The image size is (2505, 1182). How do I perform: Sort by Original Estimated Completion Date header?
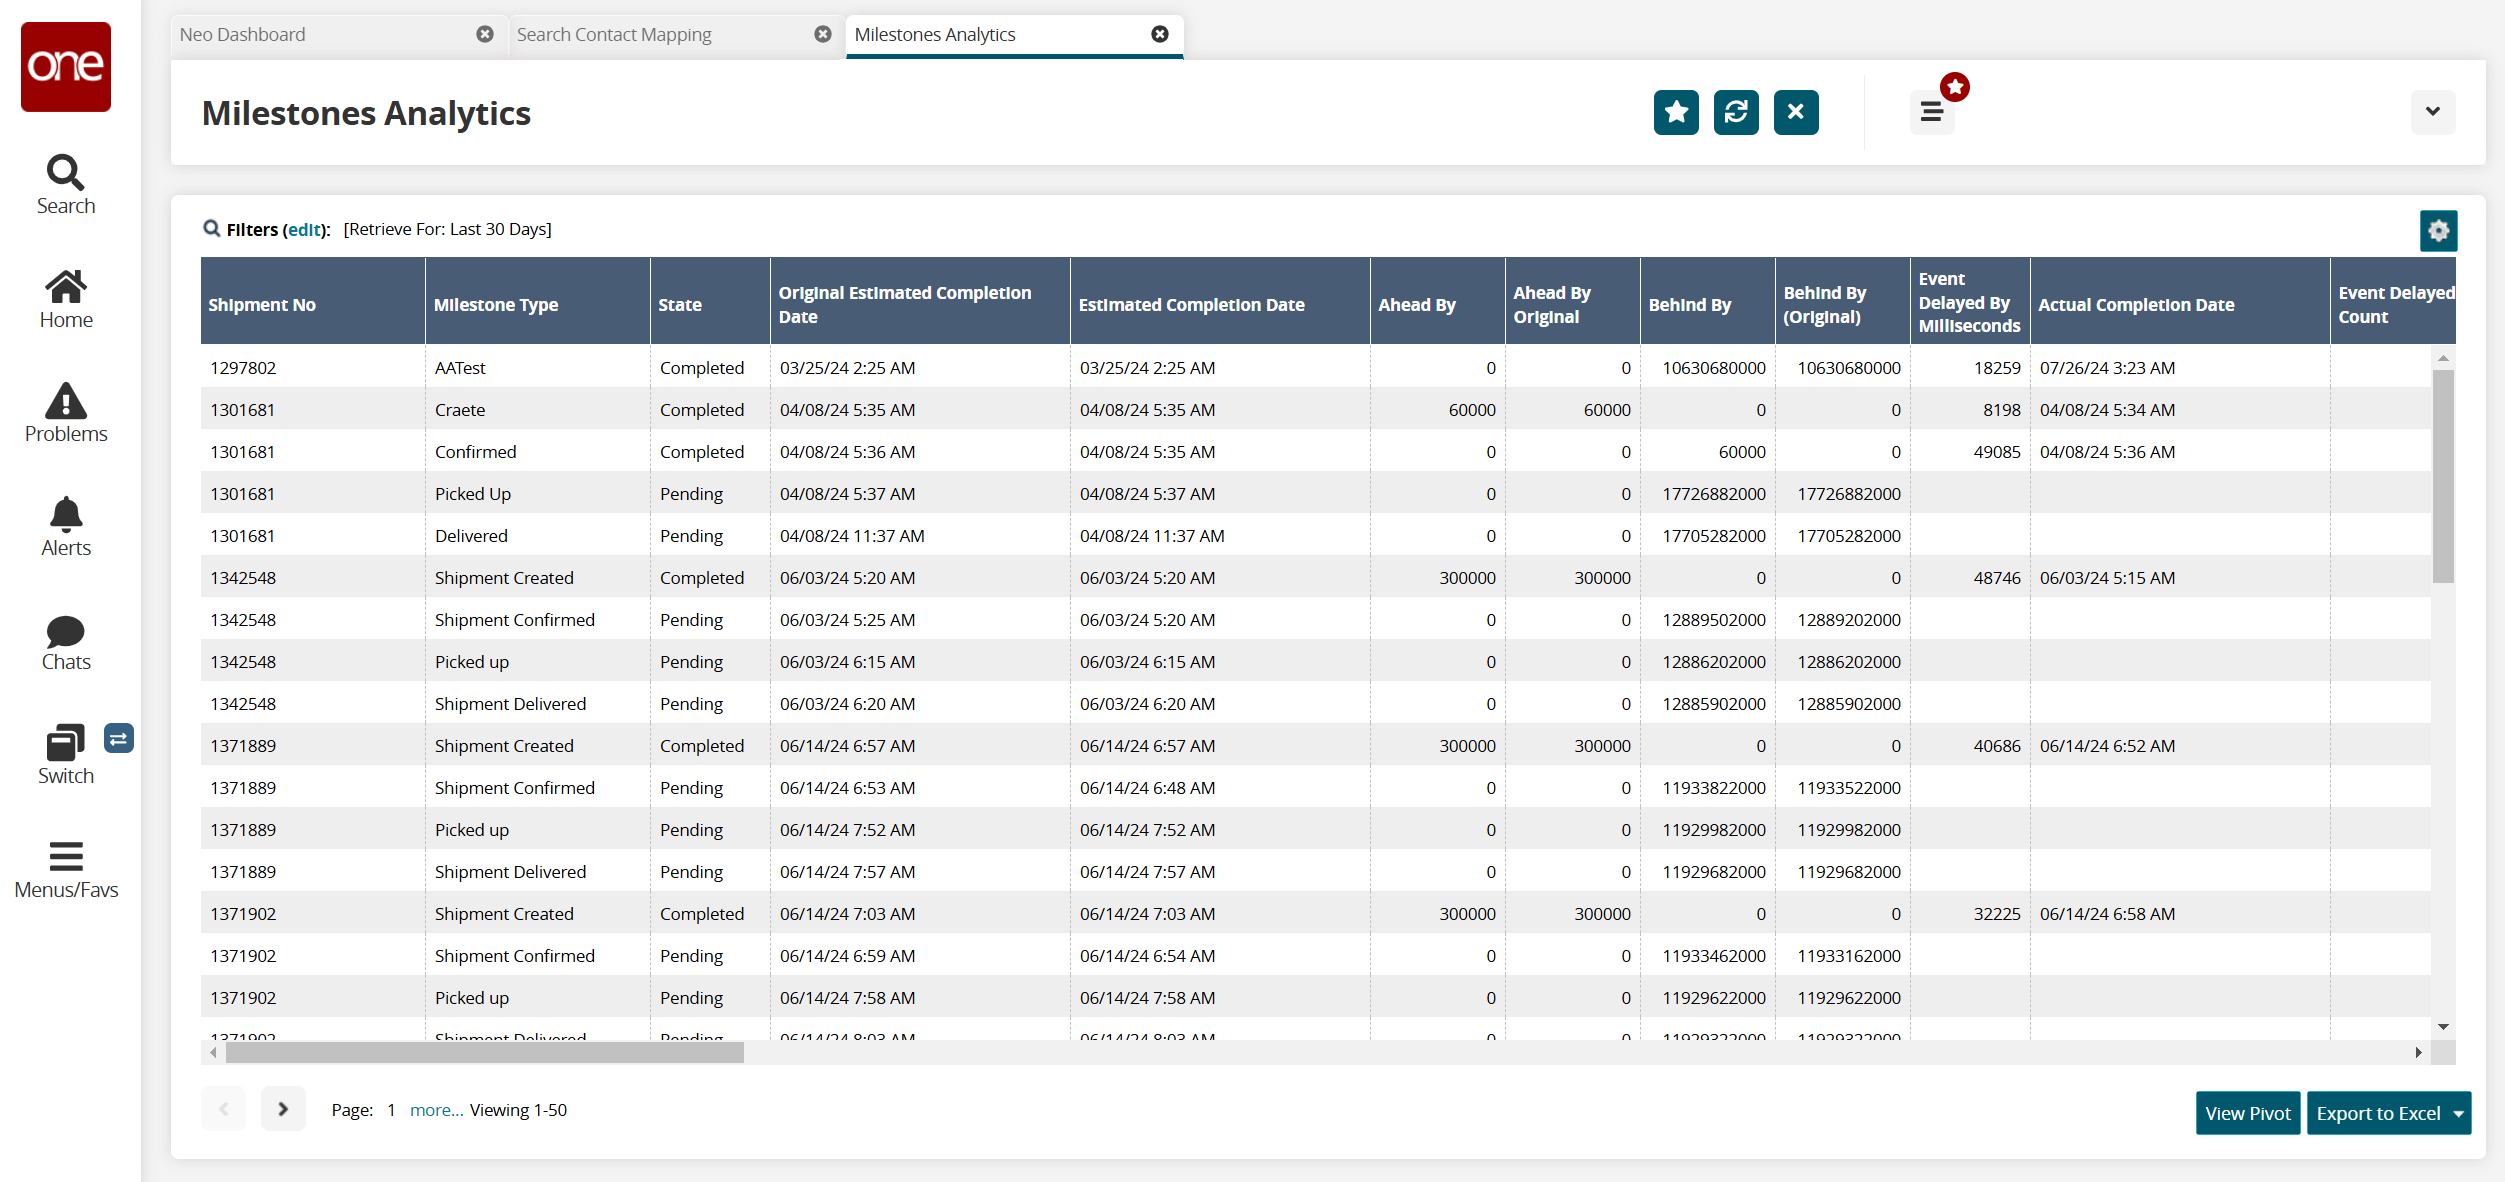click(x=920, y=302)
